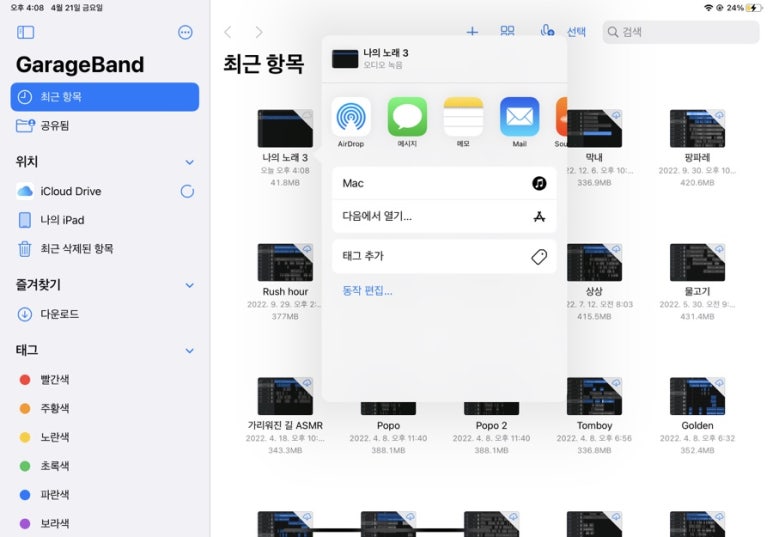Viewport: 773px width, 537px height.
Task: Open the sidebar more options ellipsis
Action: point(185,33)
